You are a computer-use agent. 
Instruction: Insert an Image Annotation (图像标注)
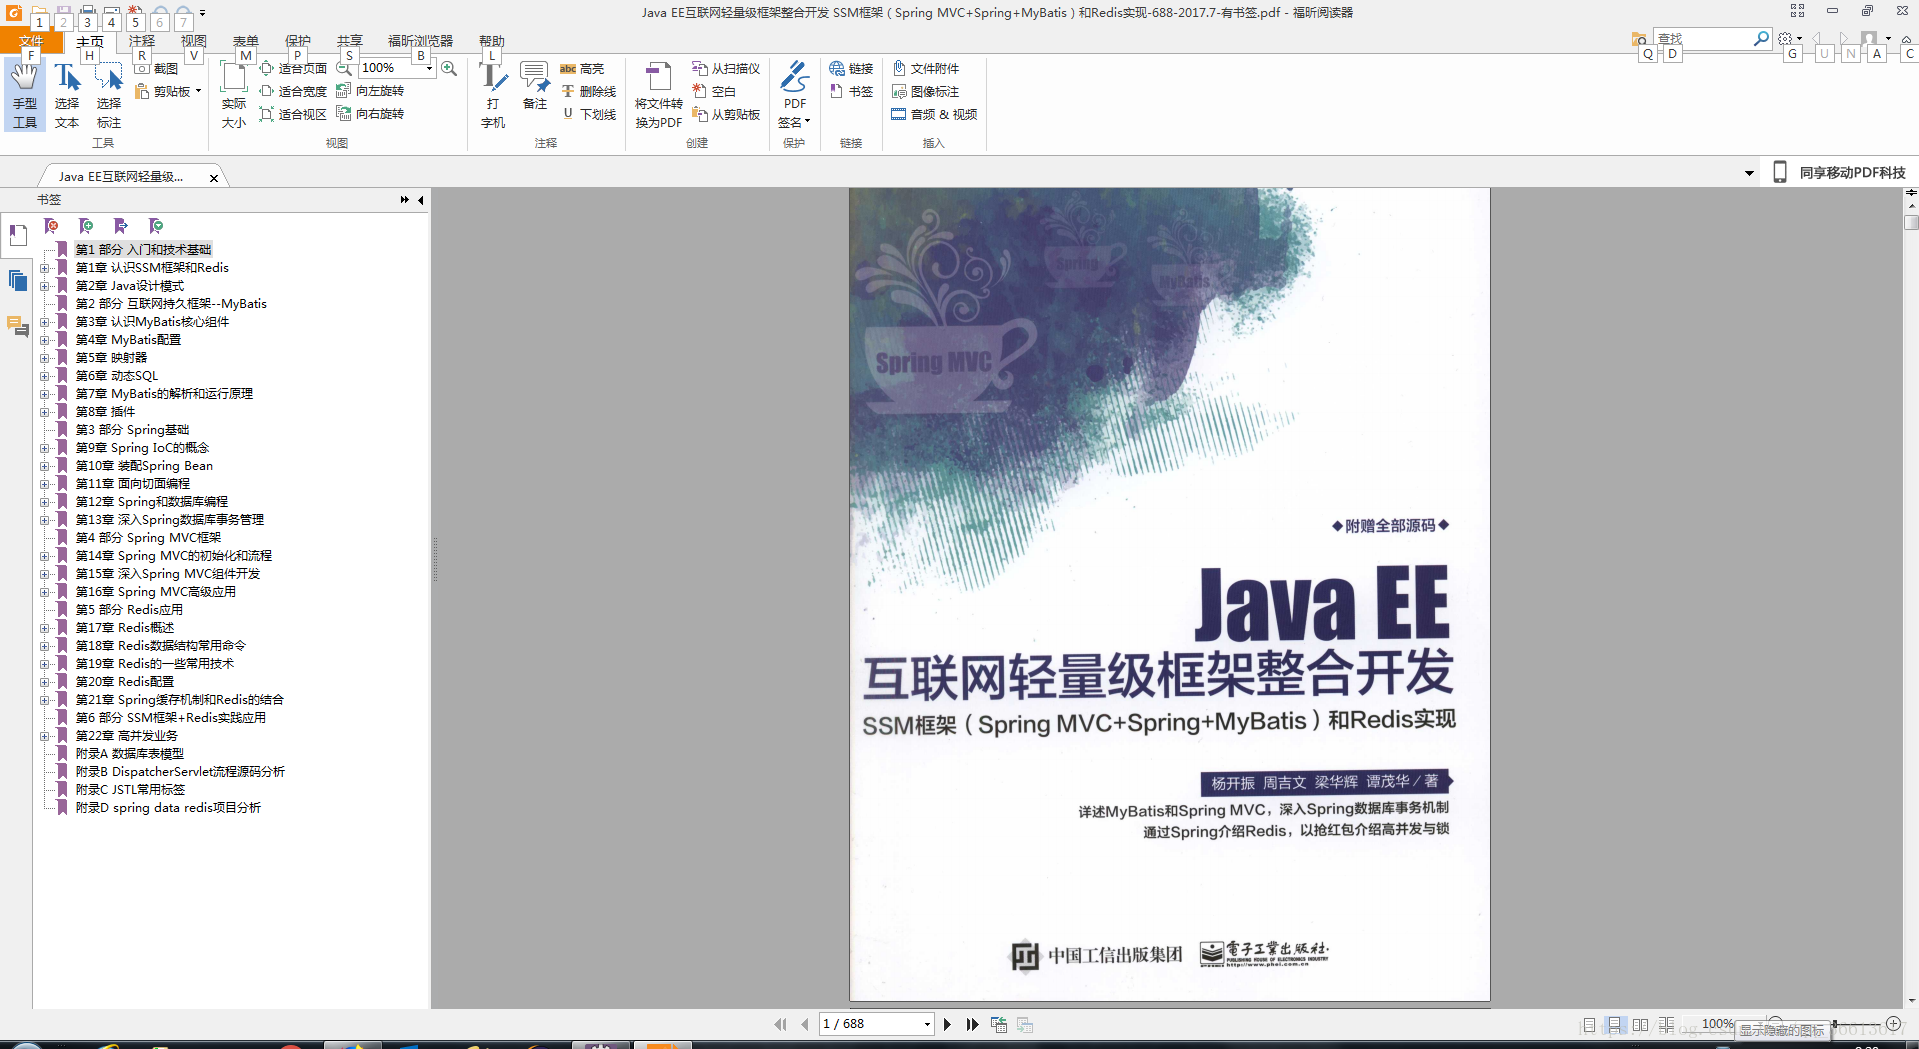pyautogui.click(x=925, y=91)
